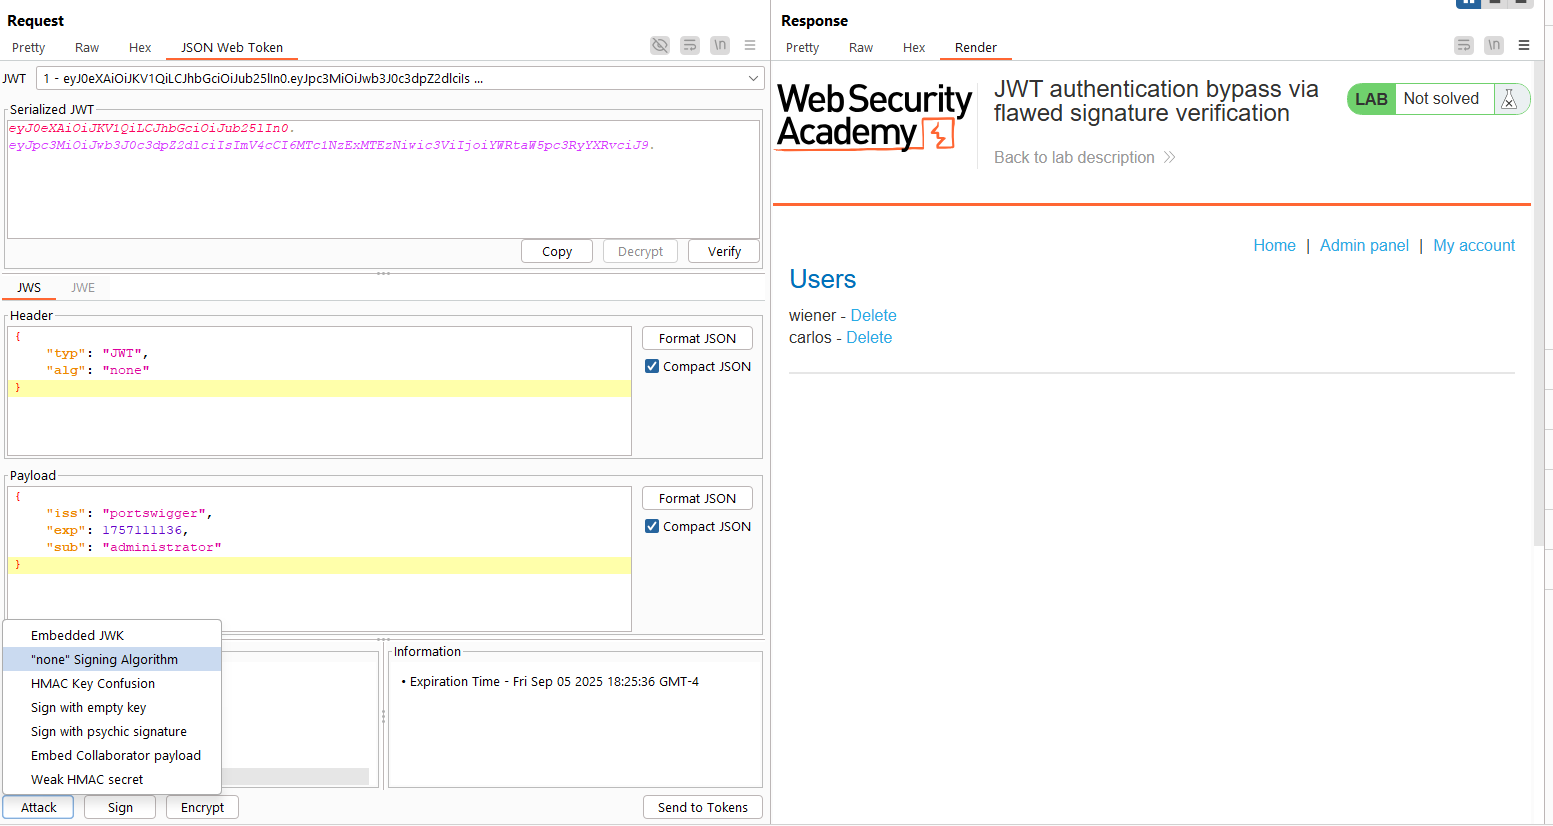The image size is (1553, 826).
Task: Toggle show newlines icon in Response panel
Action: point(1494,45)
